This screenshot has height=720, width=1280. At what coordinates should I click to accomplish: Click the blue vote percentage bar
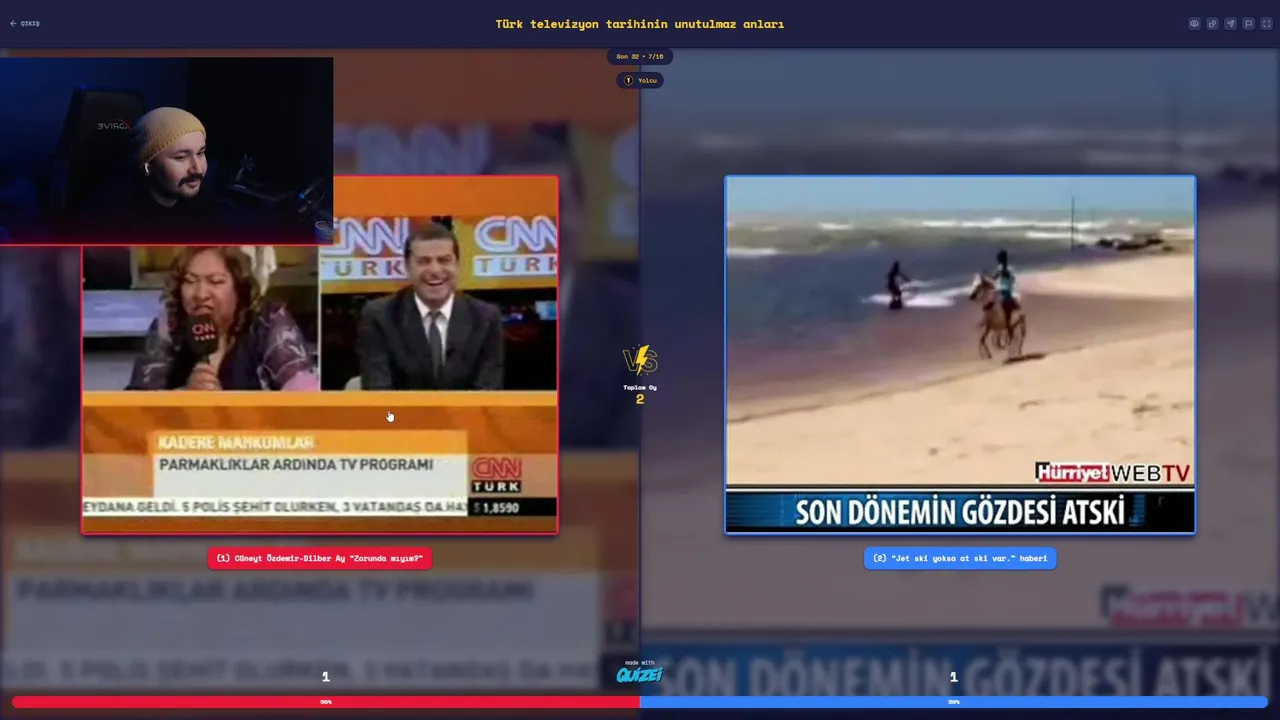(954, 702)
